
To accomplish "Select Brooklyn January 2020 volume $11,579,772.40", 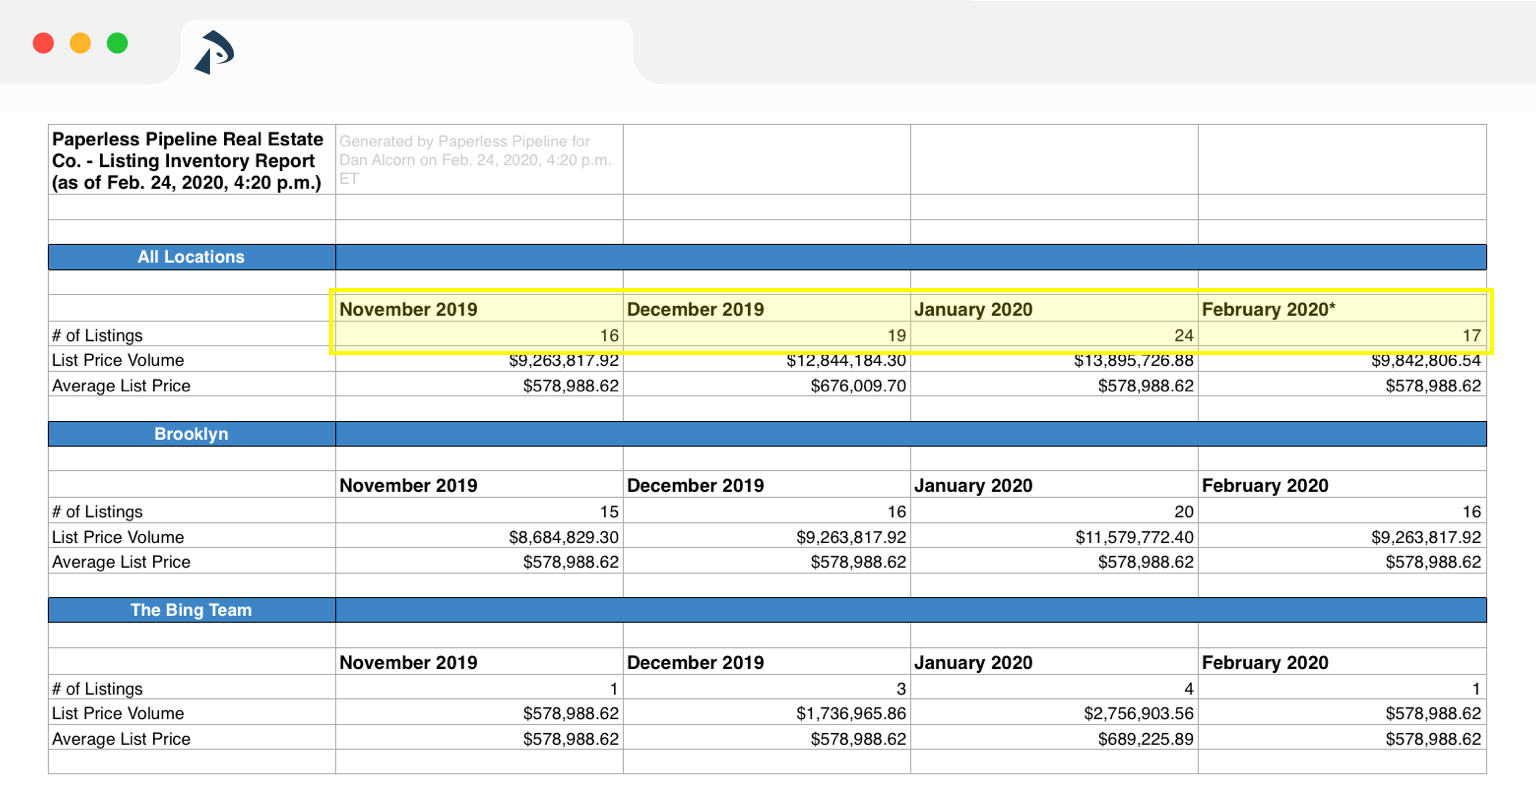I will click(x=1134, y=537).
